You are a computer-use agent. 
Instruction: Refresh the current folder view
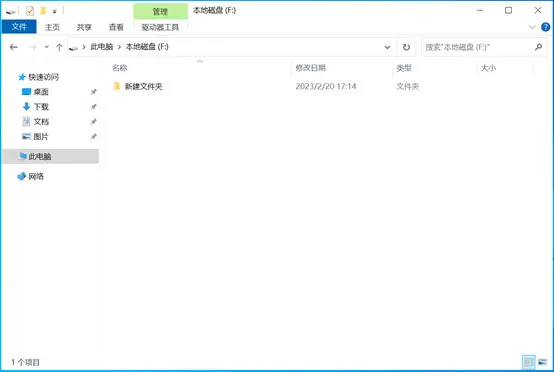406,47
